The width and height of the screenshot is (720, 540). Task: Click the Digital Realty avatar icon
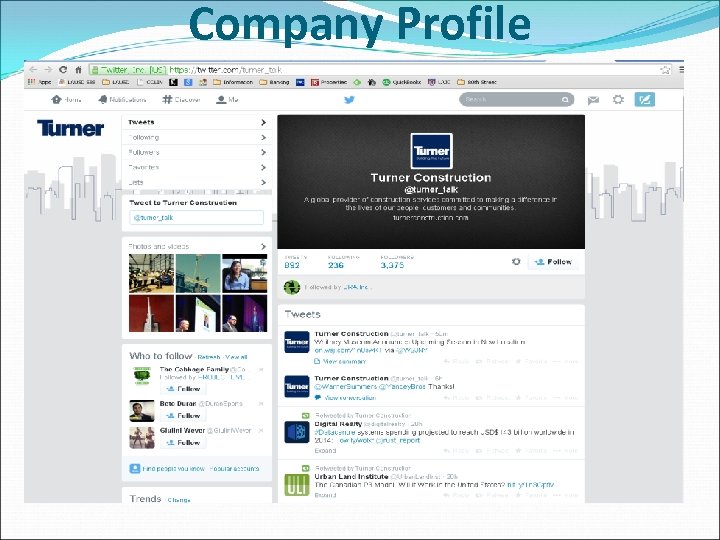point(297,432)
